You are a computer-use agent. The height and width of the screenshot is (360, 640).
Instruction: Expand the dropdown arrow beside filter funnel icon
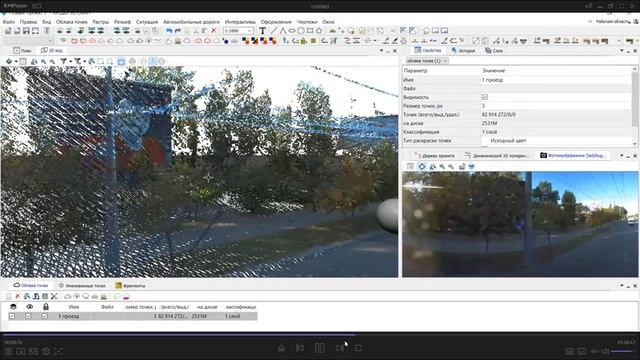71,62
